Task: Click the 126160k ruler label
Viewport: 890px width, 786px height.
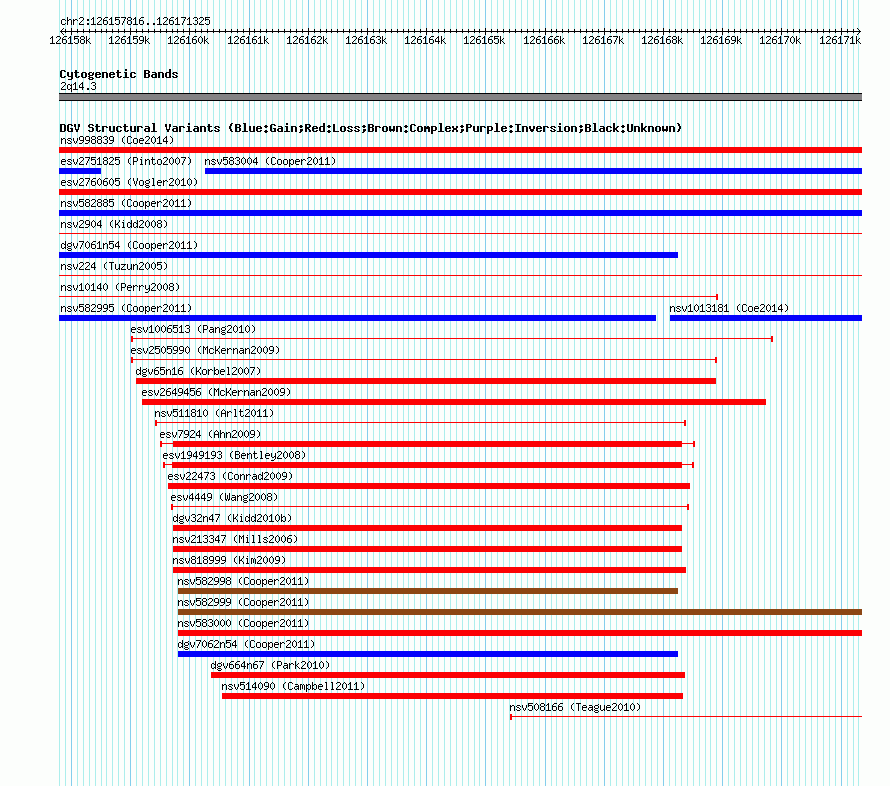Action: tap(188, 40)
